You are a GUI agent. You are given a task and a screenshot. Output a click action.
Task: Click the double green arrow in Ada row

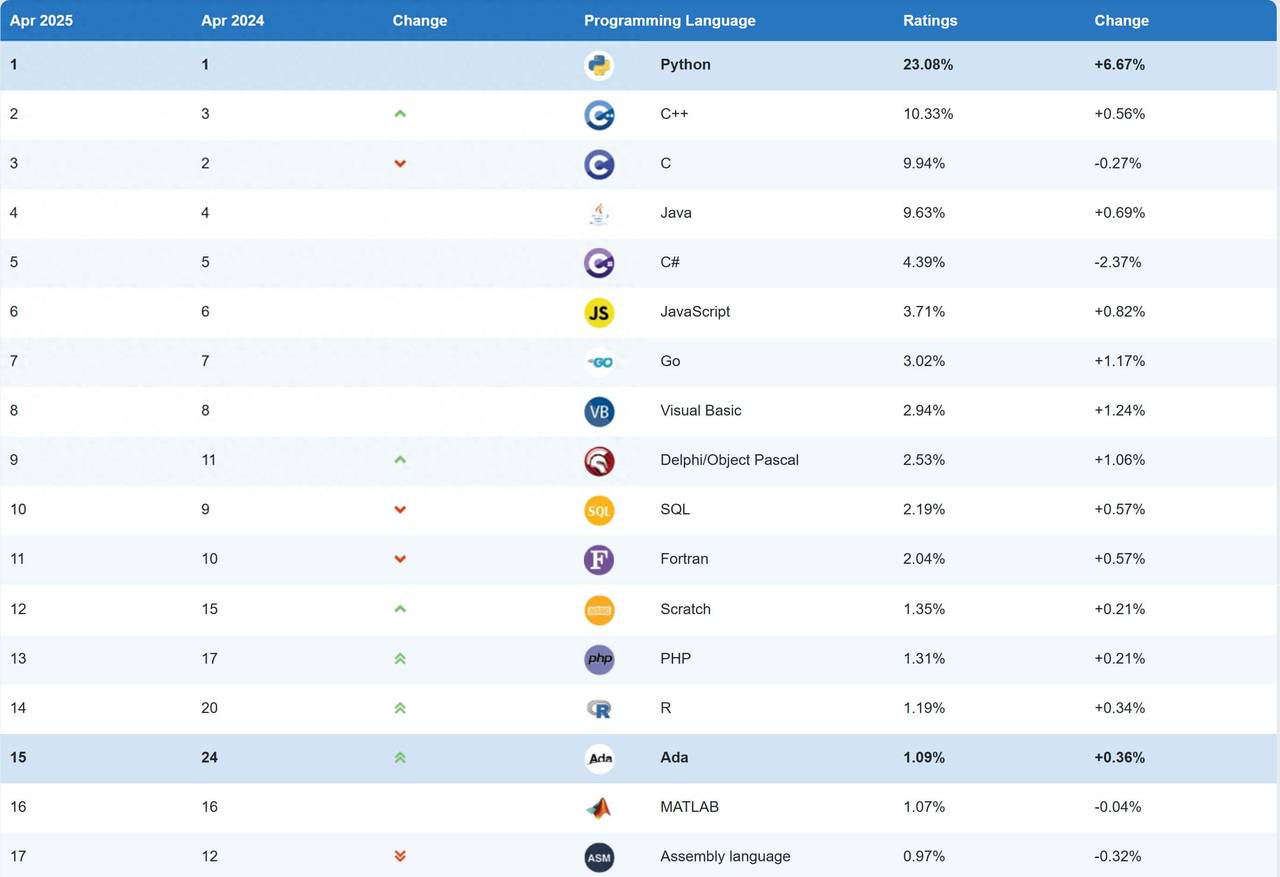[400, 758]
